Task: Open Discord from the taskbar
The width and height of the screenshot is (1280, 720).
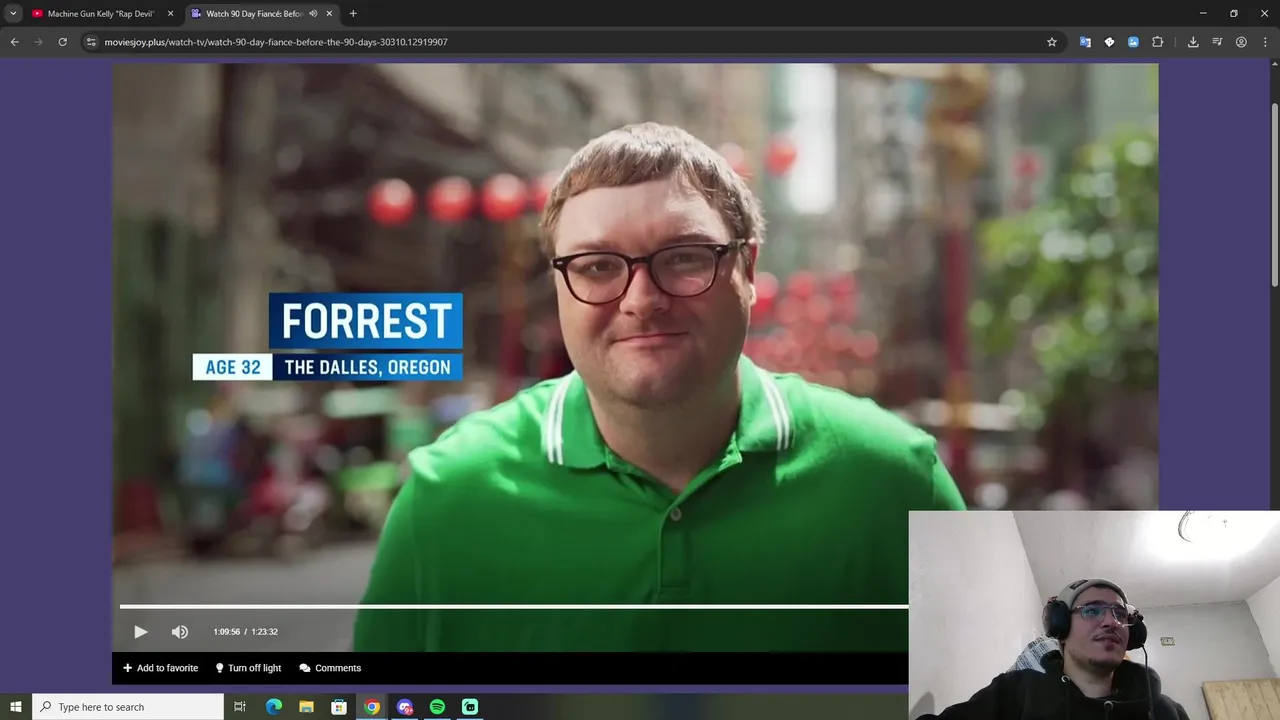Action: (x=405, y=707)
